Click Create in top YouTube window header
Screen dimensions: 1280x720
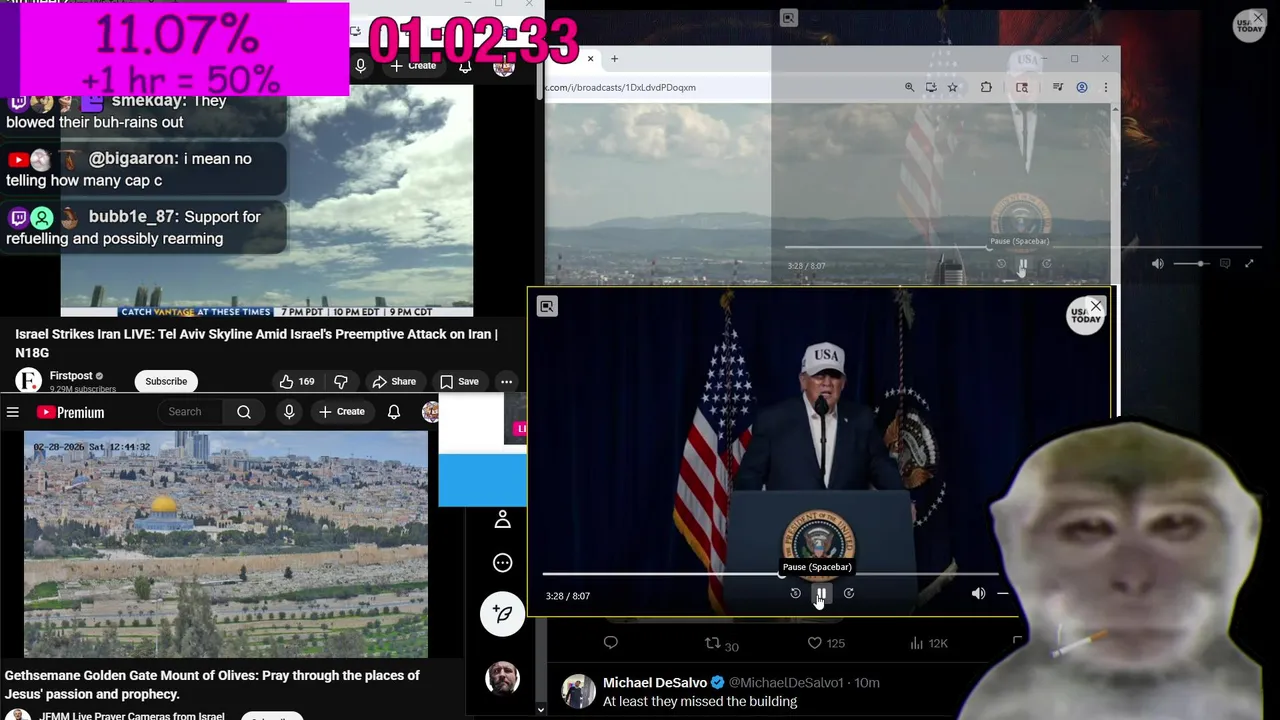pyautogui.click(x=413, y=66)
